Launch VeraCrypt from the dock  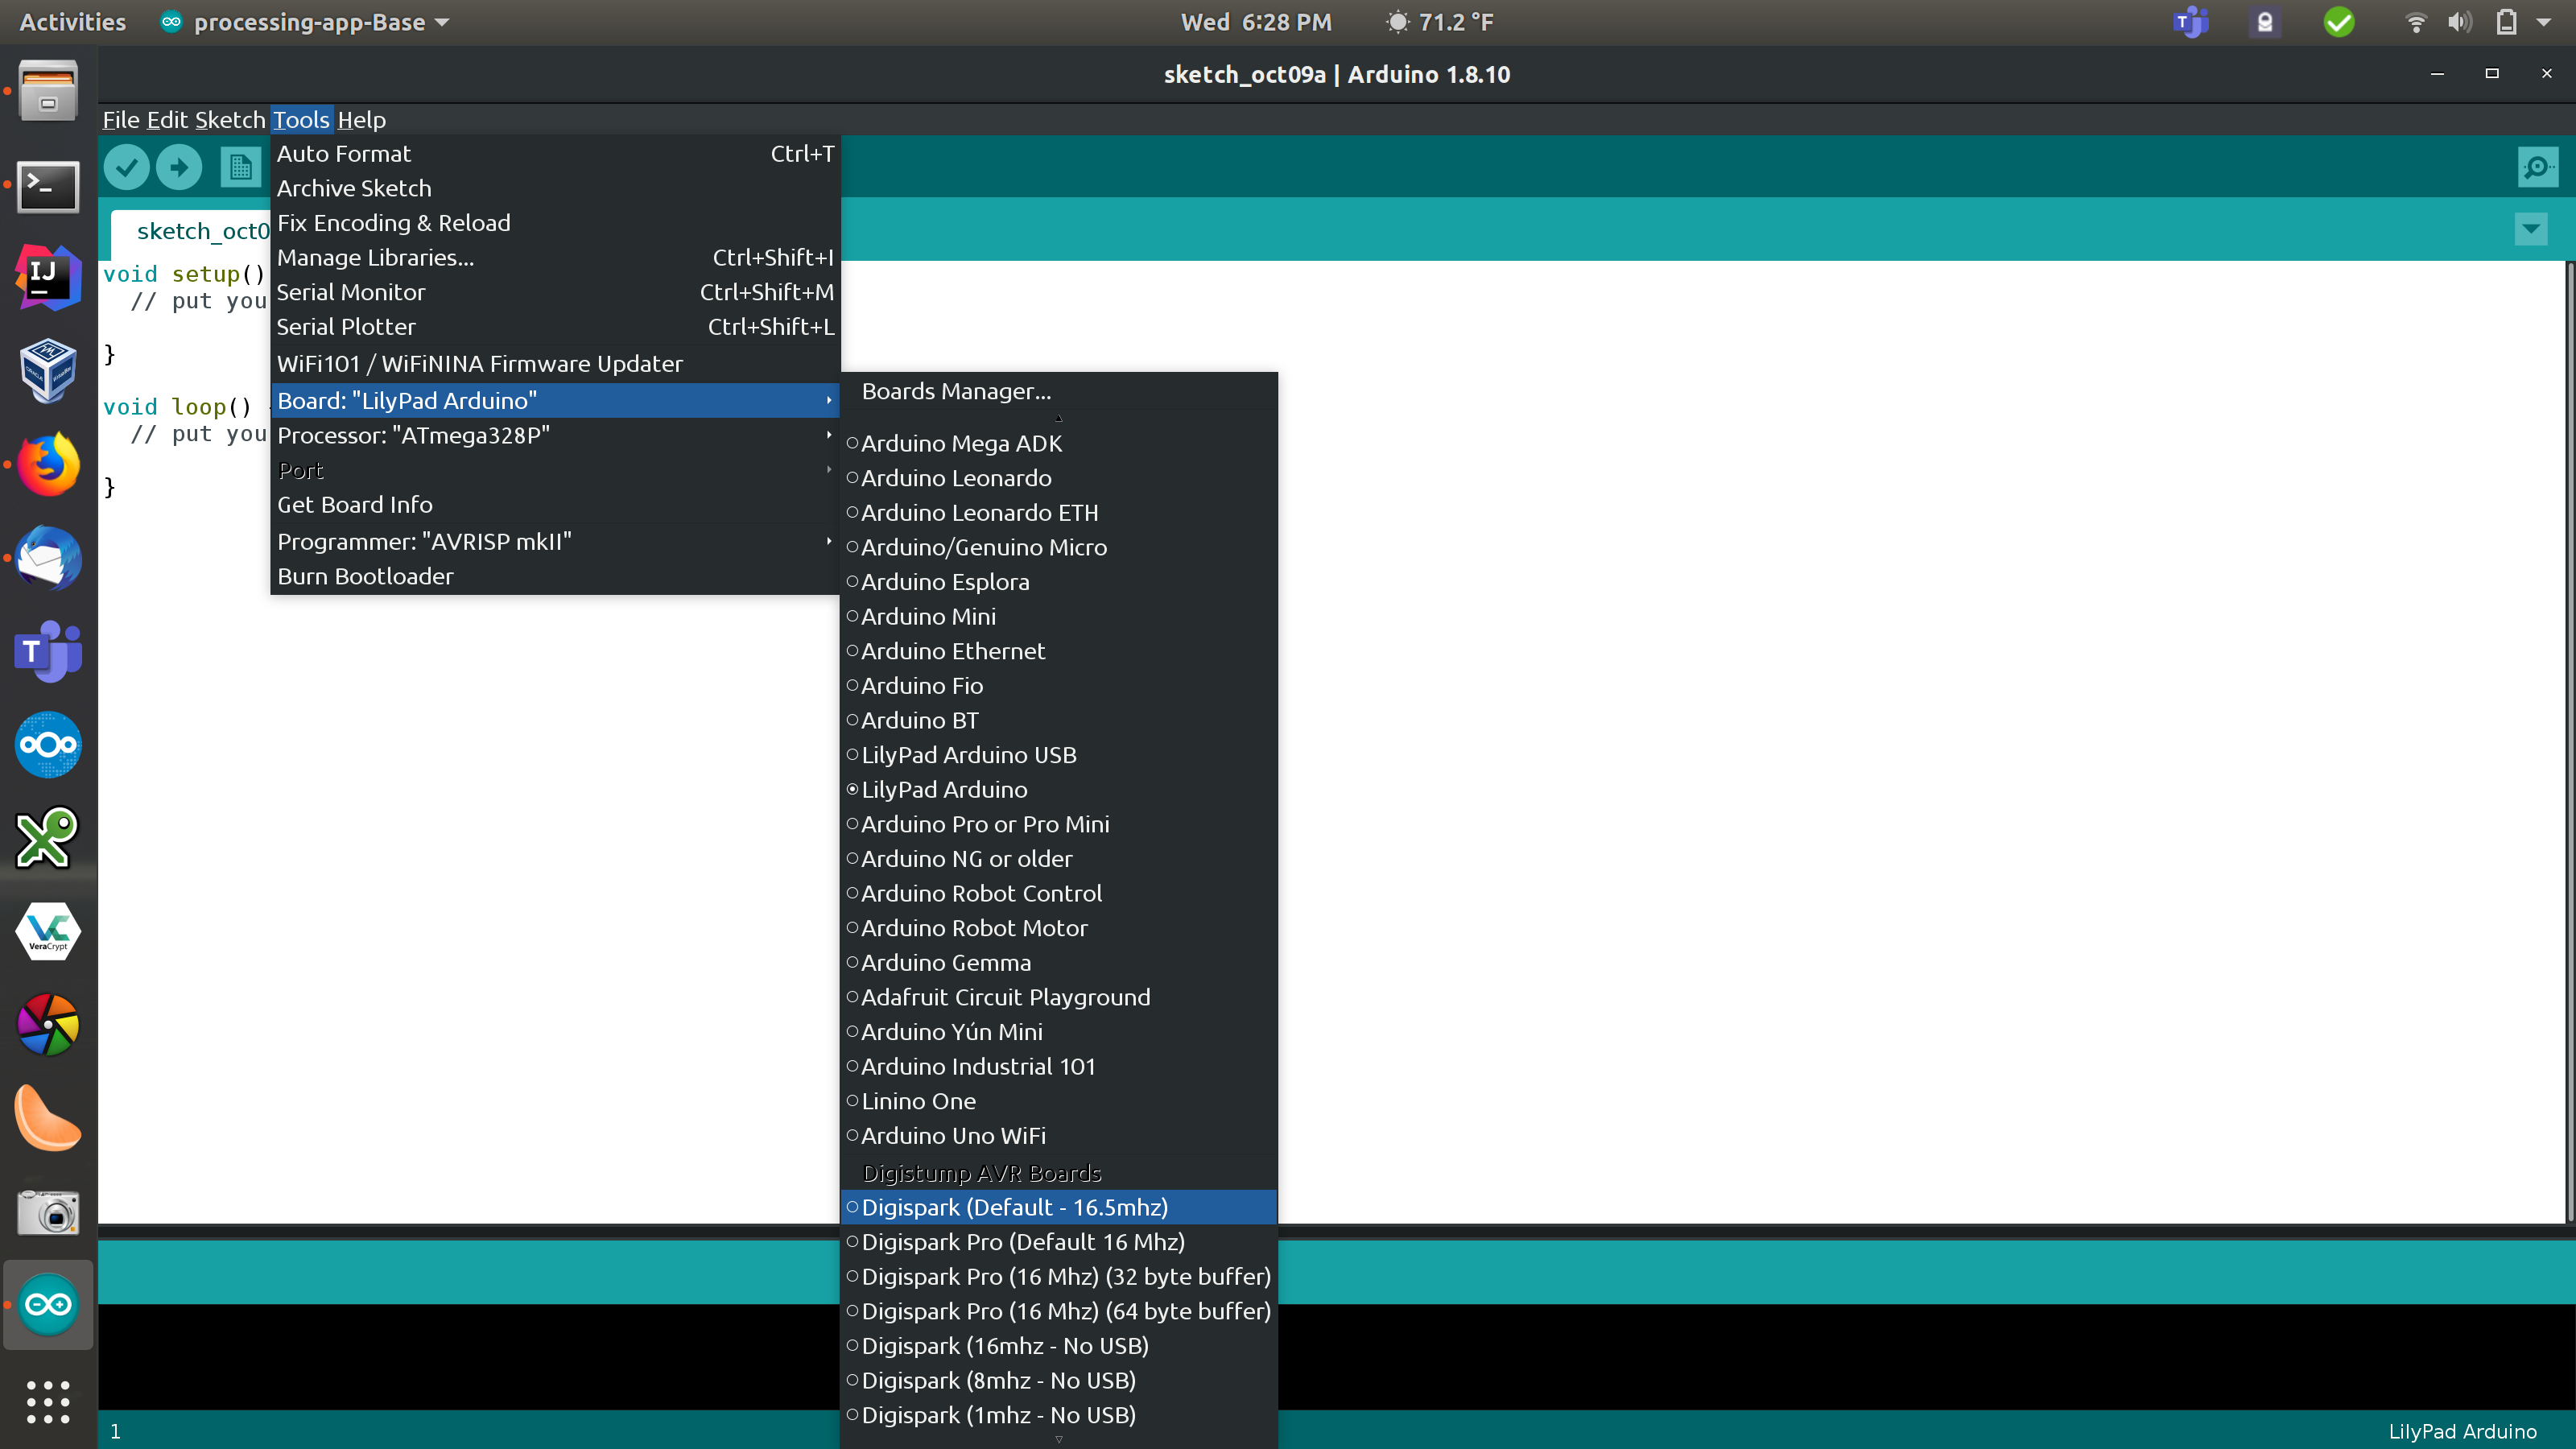[47, 931]
